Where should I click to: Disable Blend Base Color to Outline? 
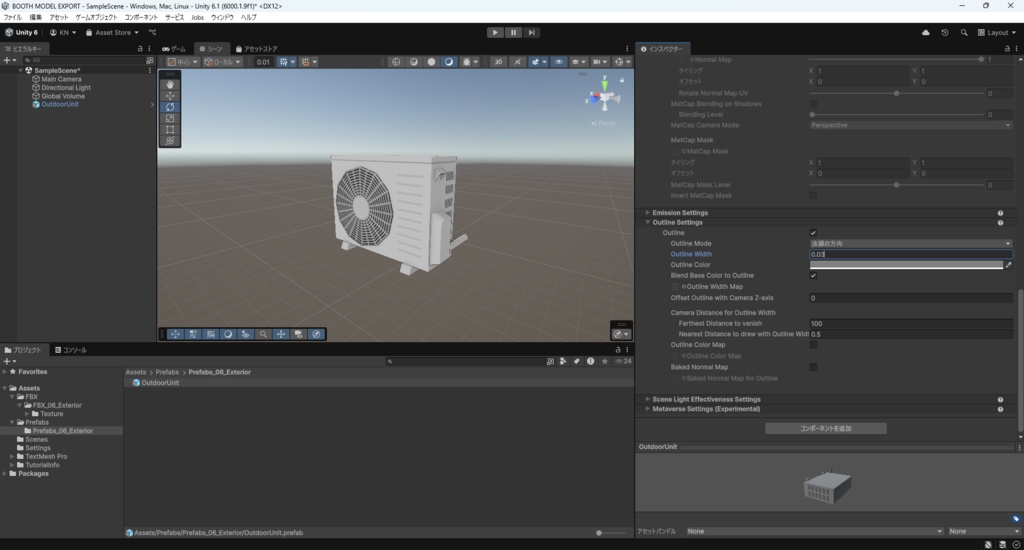coord(813,275)
